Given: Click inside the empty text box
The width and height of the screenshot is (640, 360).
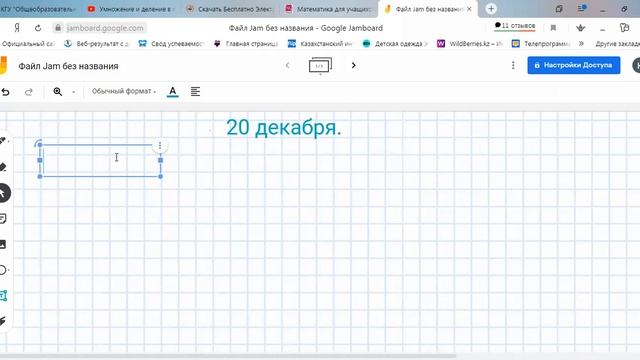Looking at the screenshot, I should (100, 160).
